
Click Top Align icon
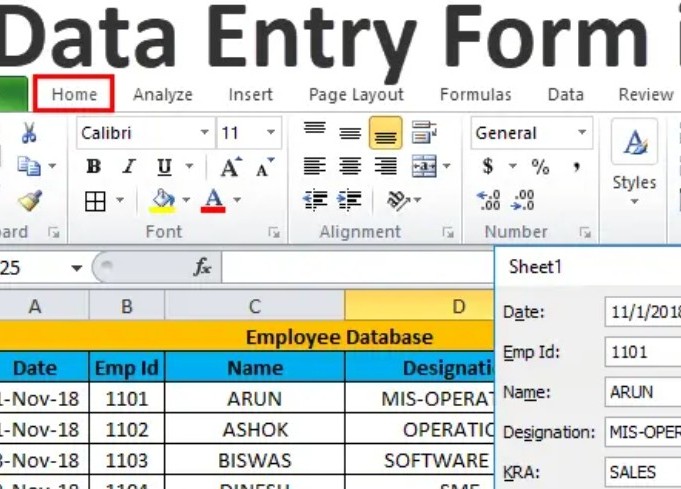315,128
